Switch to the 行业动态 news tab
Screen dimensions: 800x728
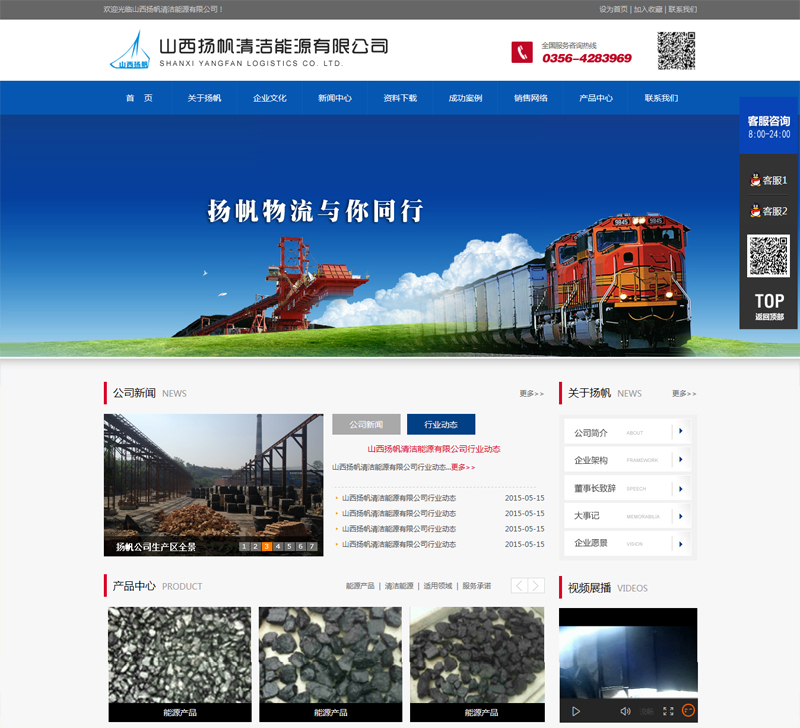[x=440, y=424]
